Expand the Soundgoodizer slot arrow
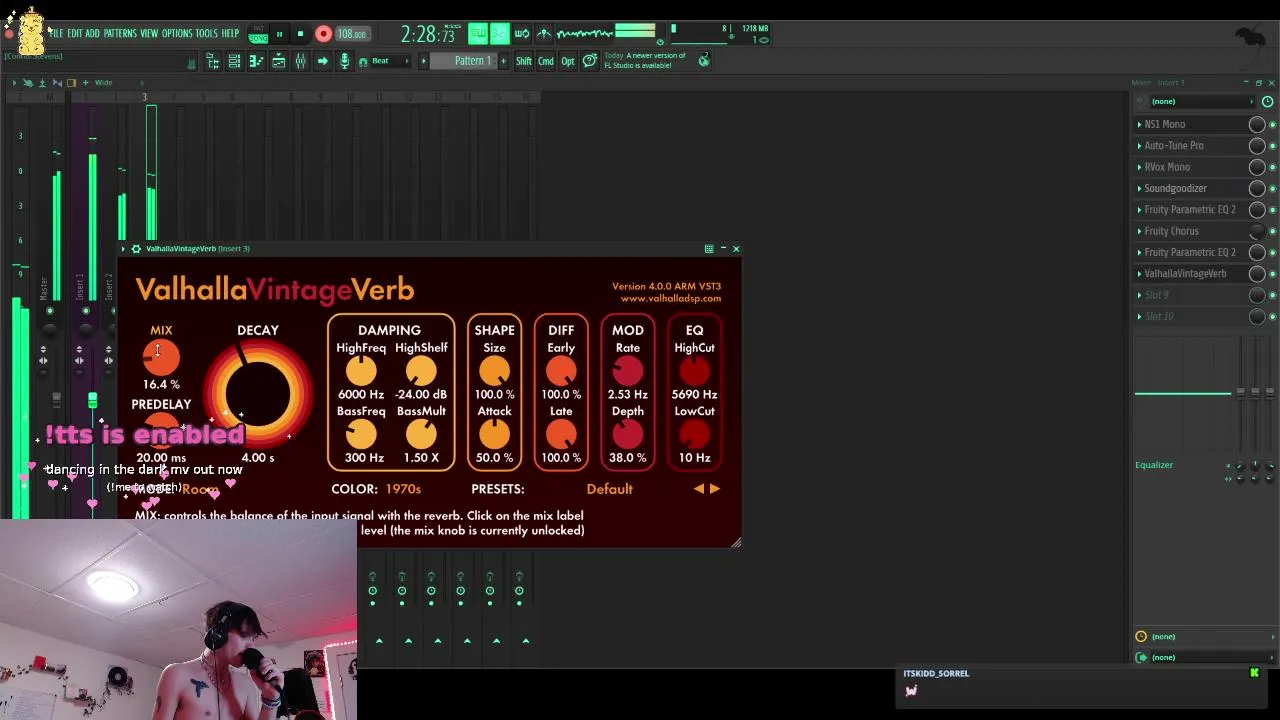This screenshot has height=720, width=1280. [1139, 189]
